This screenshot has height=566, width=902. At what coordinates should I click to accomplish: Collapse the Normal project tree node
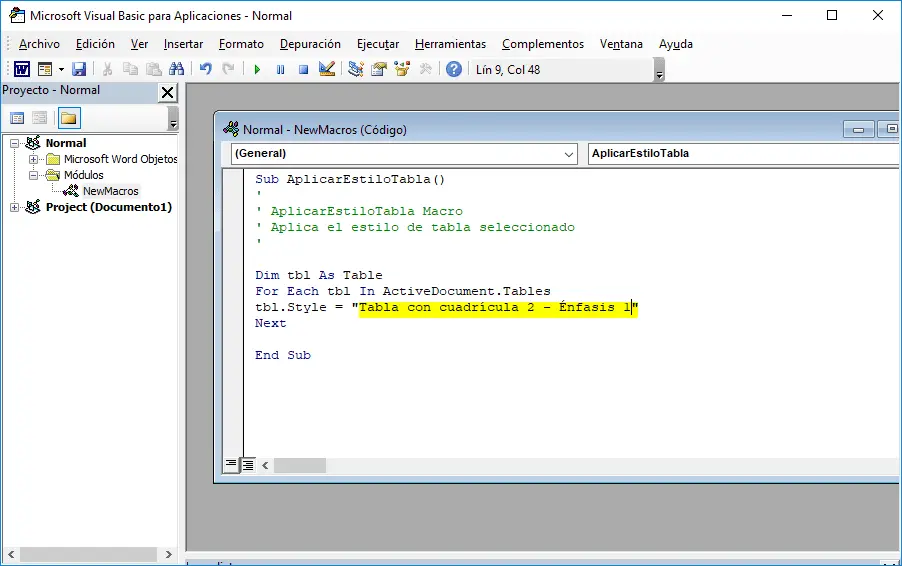14,143
